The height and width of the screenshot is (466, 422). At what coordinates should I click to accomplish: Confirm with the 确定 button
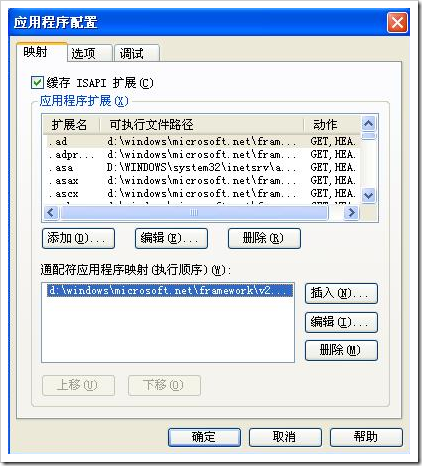[204, 437]
